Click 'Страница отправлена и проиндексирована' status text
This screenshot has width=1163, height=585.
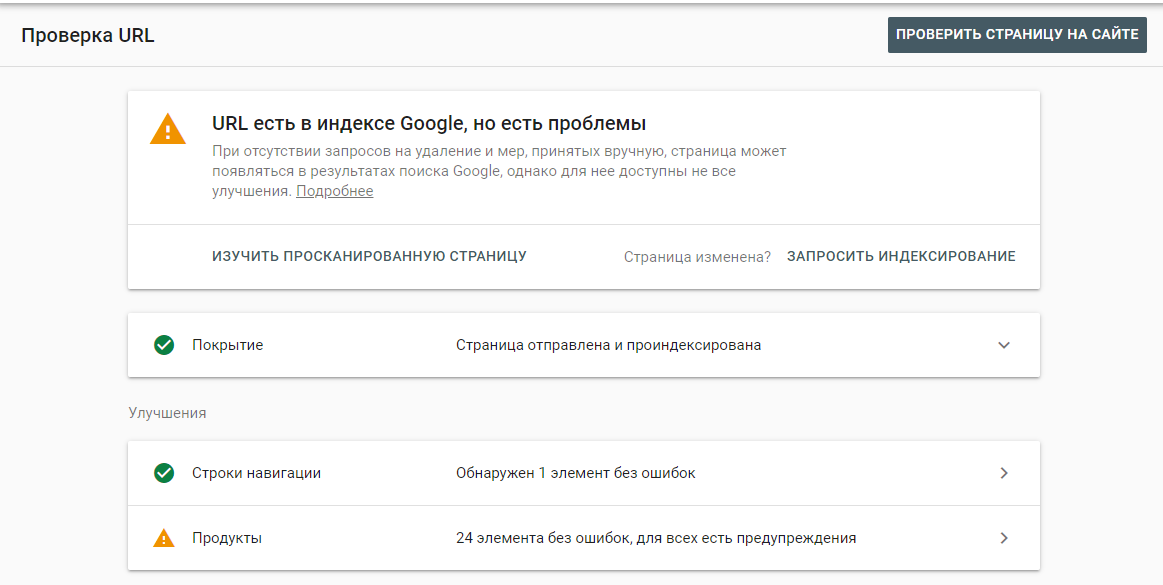[x=608, y=346]
